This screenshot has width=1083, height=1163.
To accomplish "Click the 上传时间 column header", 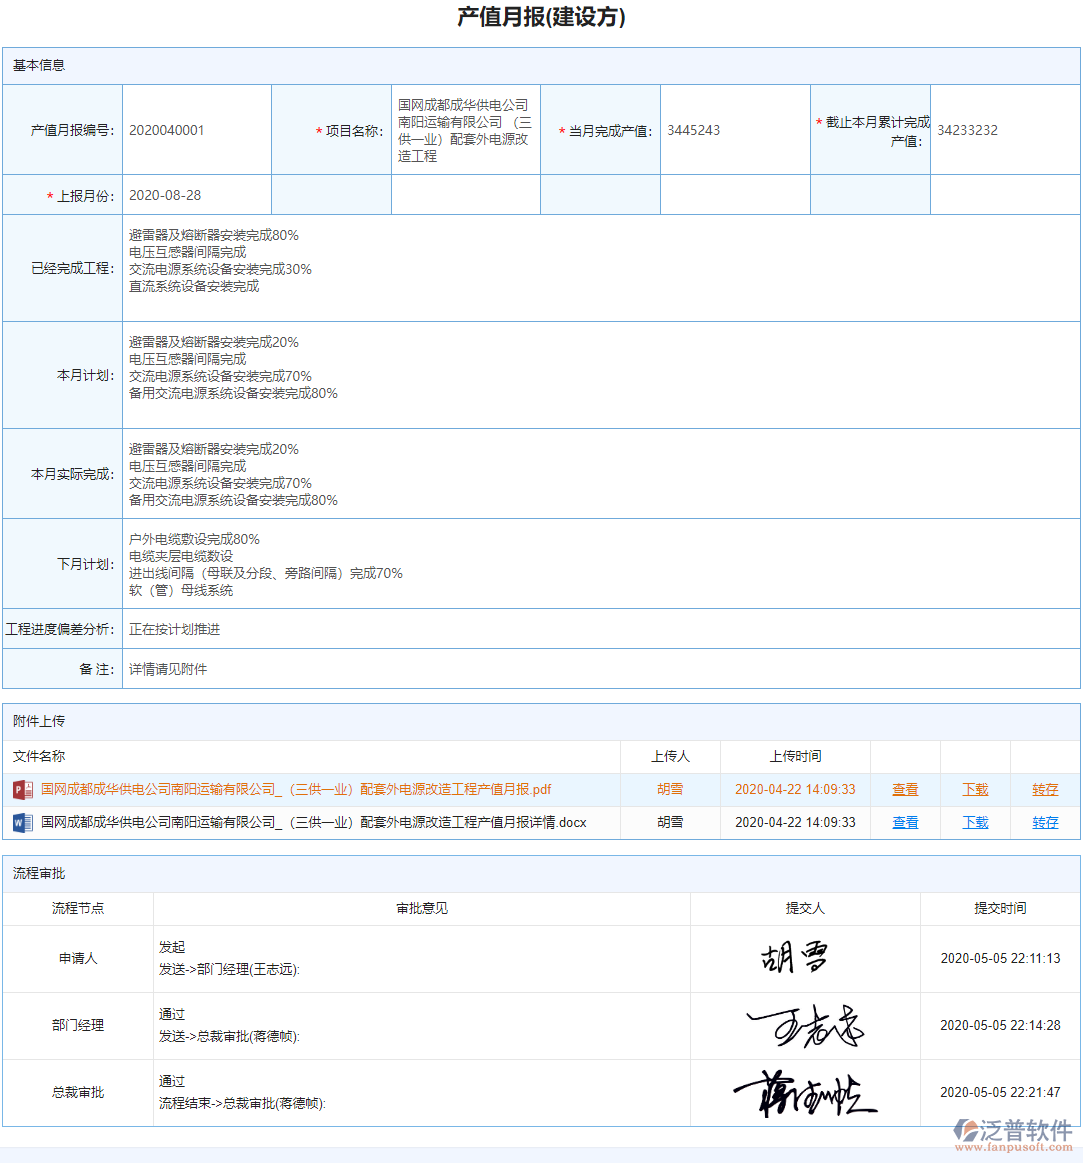I will tap(795, 756).
